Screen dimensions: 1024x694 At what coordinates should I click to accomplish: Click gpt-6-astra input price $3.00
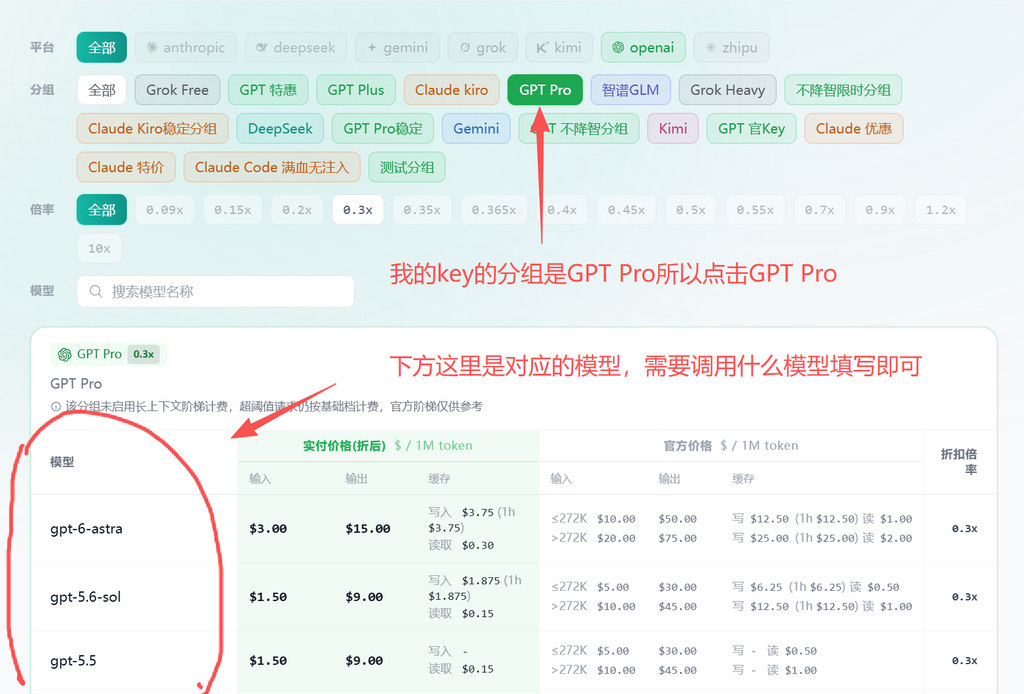268,529
